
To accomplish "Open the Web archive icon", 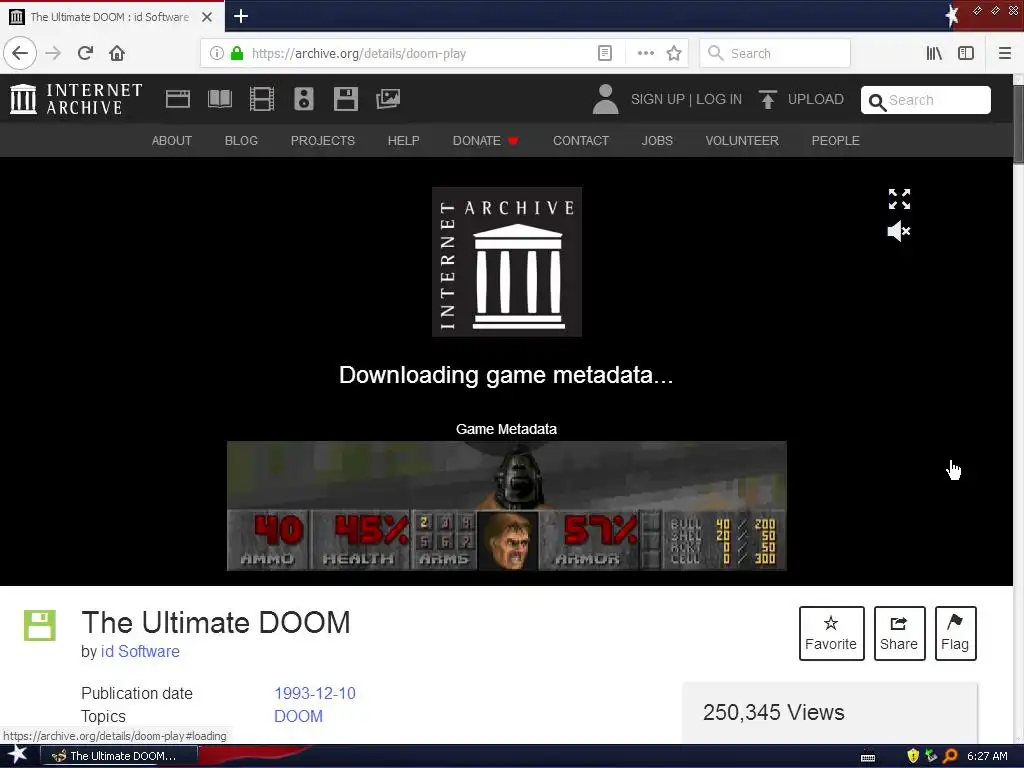I will (x=178, y=99).
